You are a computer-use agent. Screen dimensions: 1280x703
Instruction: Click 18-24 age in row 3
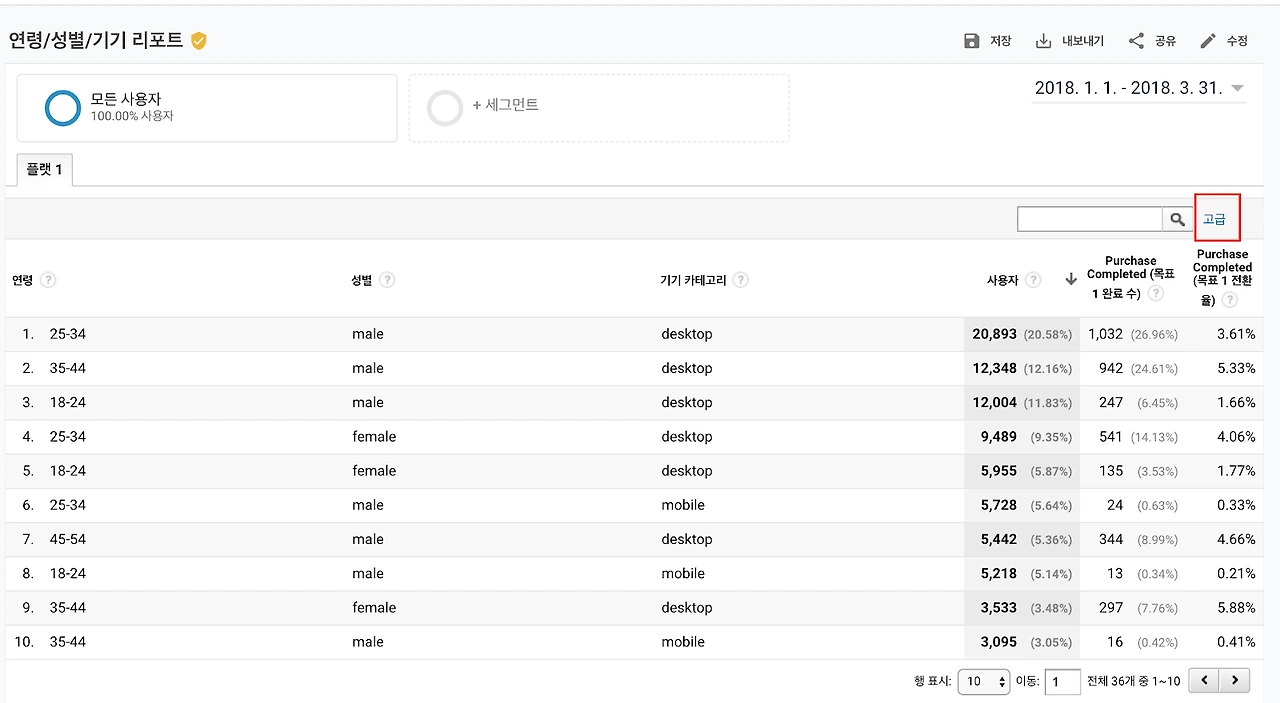(x=68, y=402)
